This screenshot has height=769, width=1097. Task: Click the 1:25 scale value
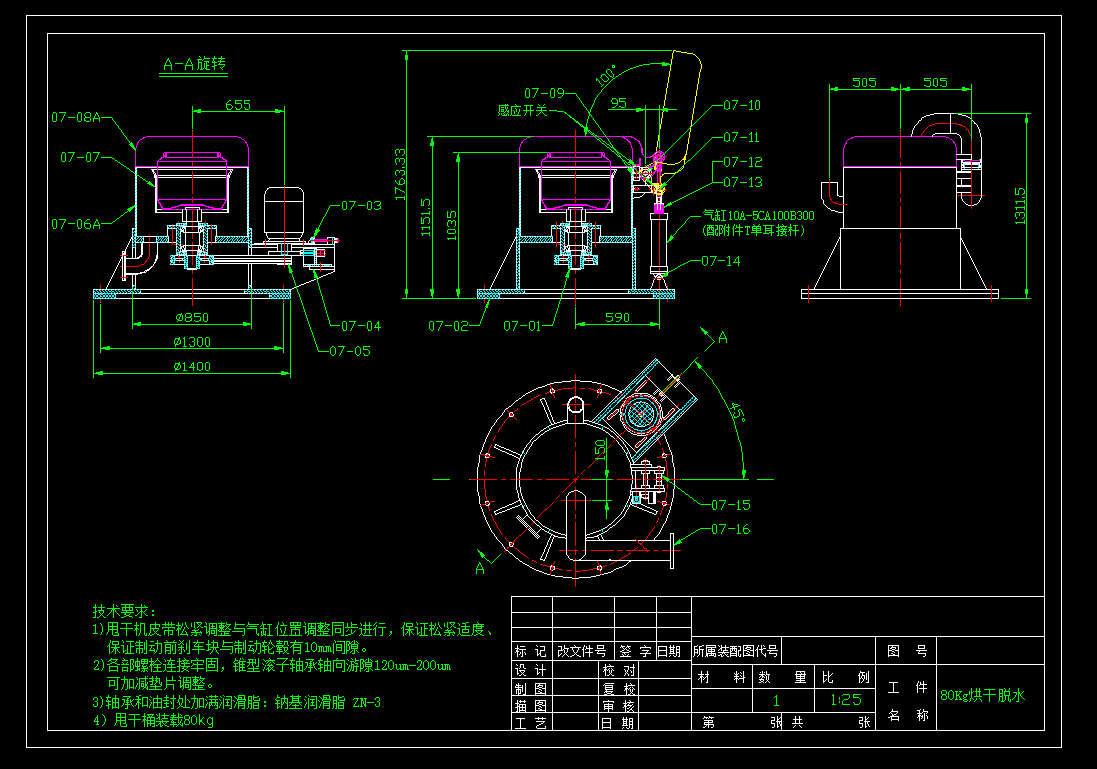click(846, 700)
